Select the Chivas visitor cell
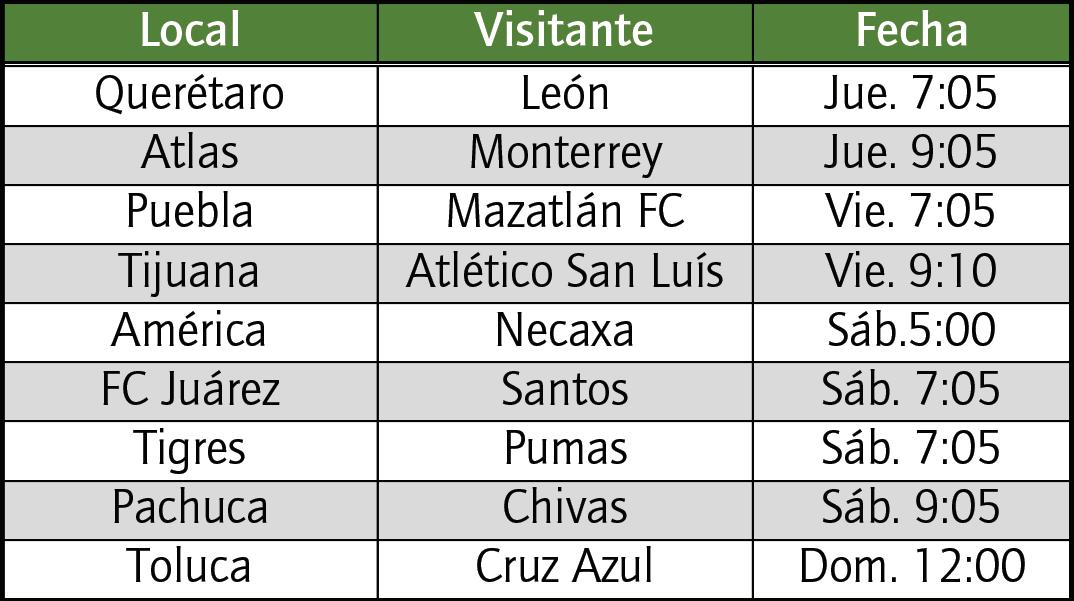The image size is (1074, 601). tap(565, 510)
